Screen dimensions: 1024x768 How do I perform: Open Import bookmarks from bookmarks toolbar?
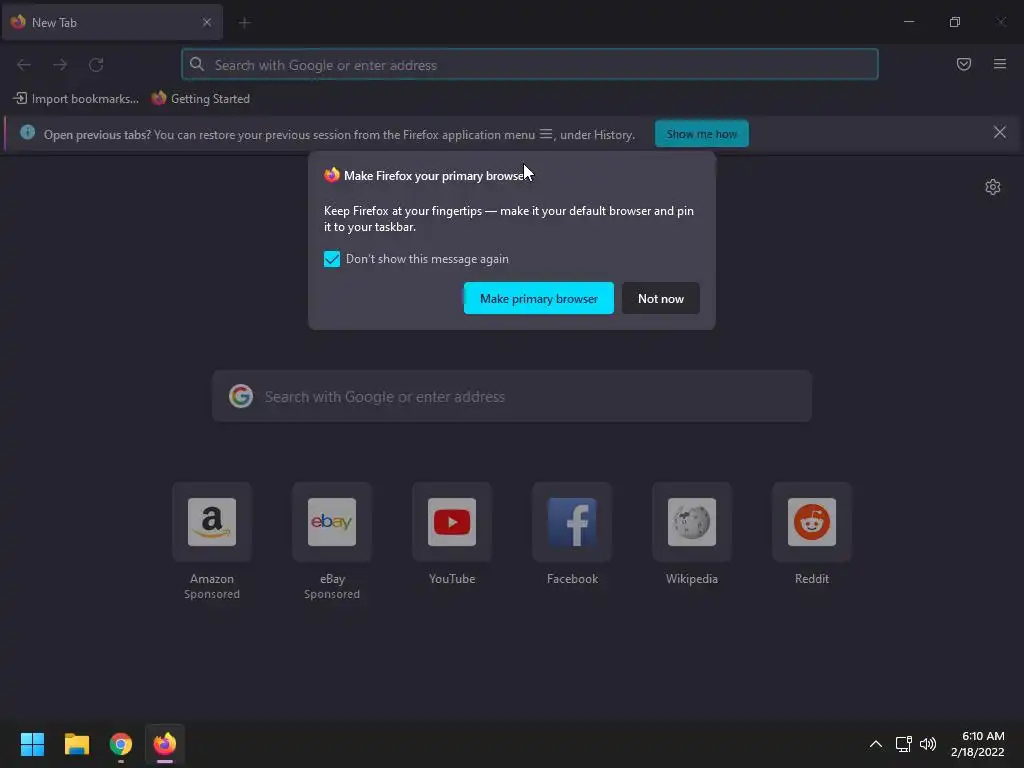click(x=76, y=99)
